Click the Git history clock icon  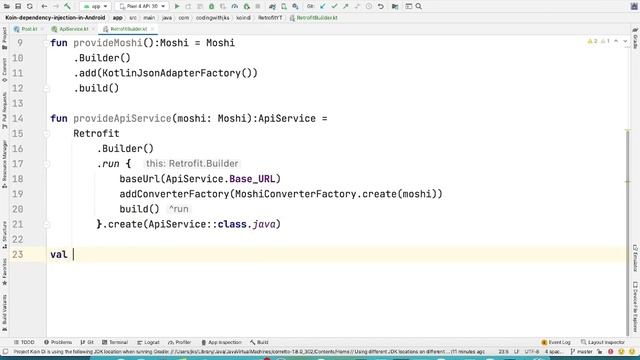click(x=369, y=7)
